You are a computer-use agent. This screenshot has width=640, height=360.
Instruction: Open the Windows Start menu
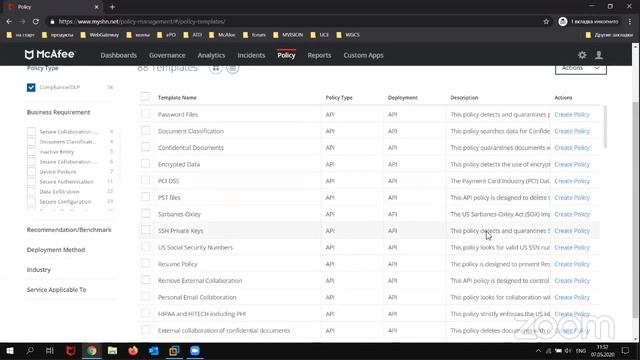(x=10, y=351)
